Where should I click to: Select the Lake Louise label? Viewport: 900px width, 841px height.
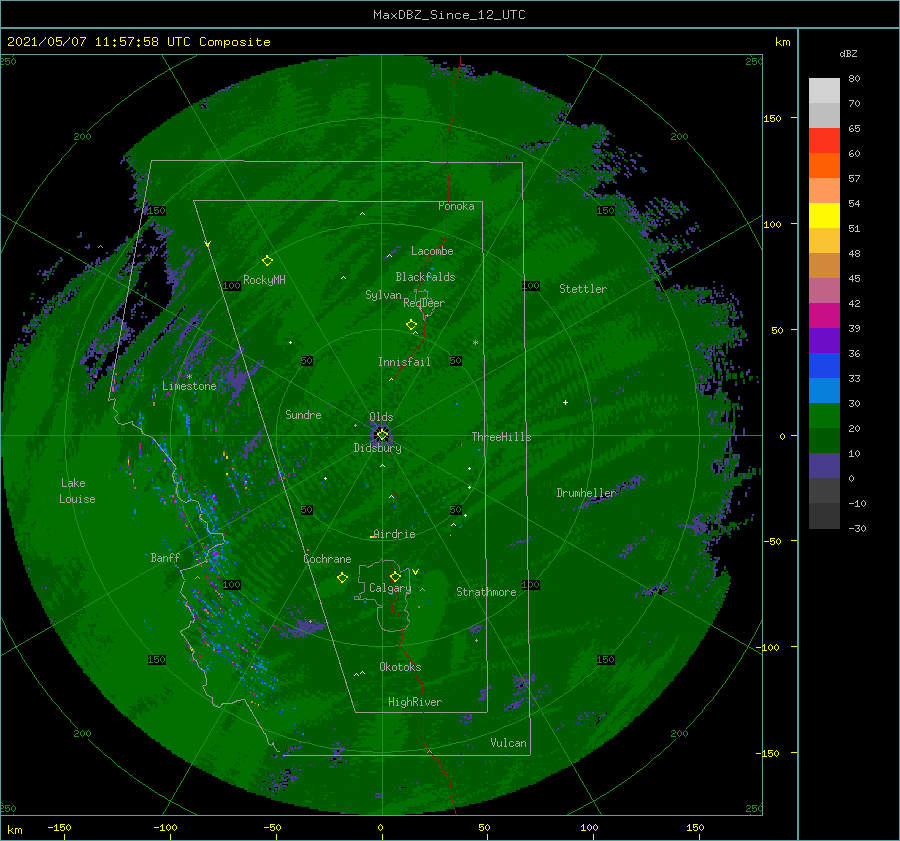pos(77,491)
